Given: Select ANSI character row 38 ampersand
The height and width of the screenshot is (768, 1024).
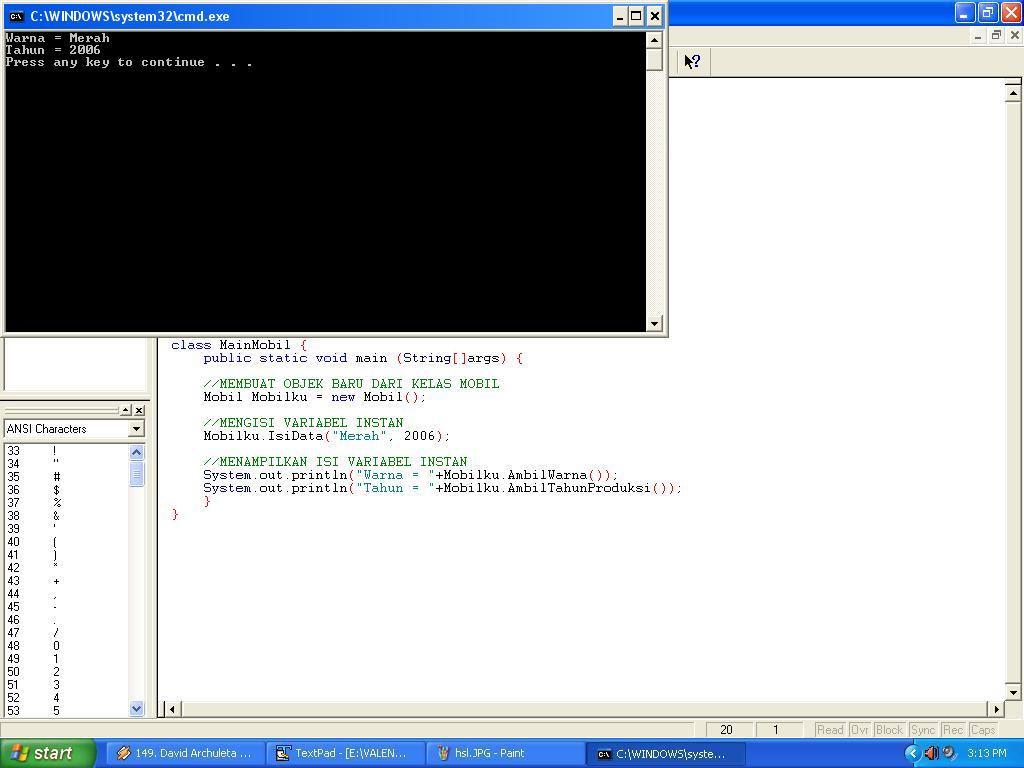Looking at the screenshot, I should pos(65,516).
